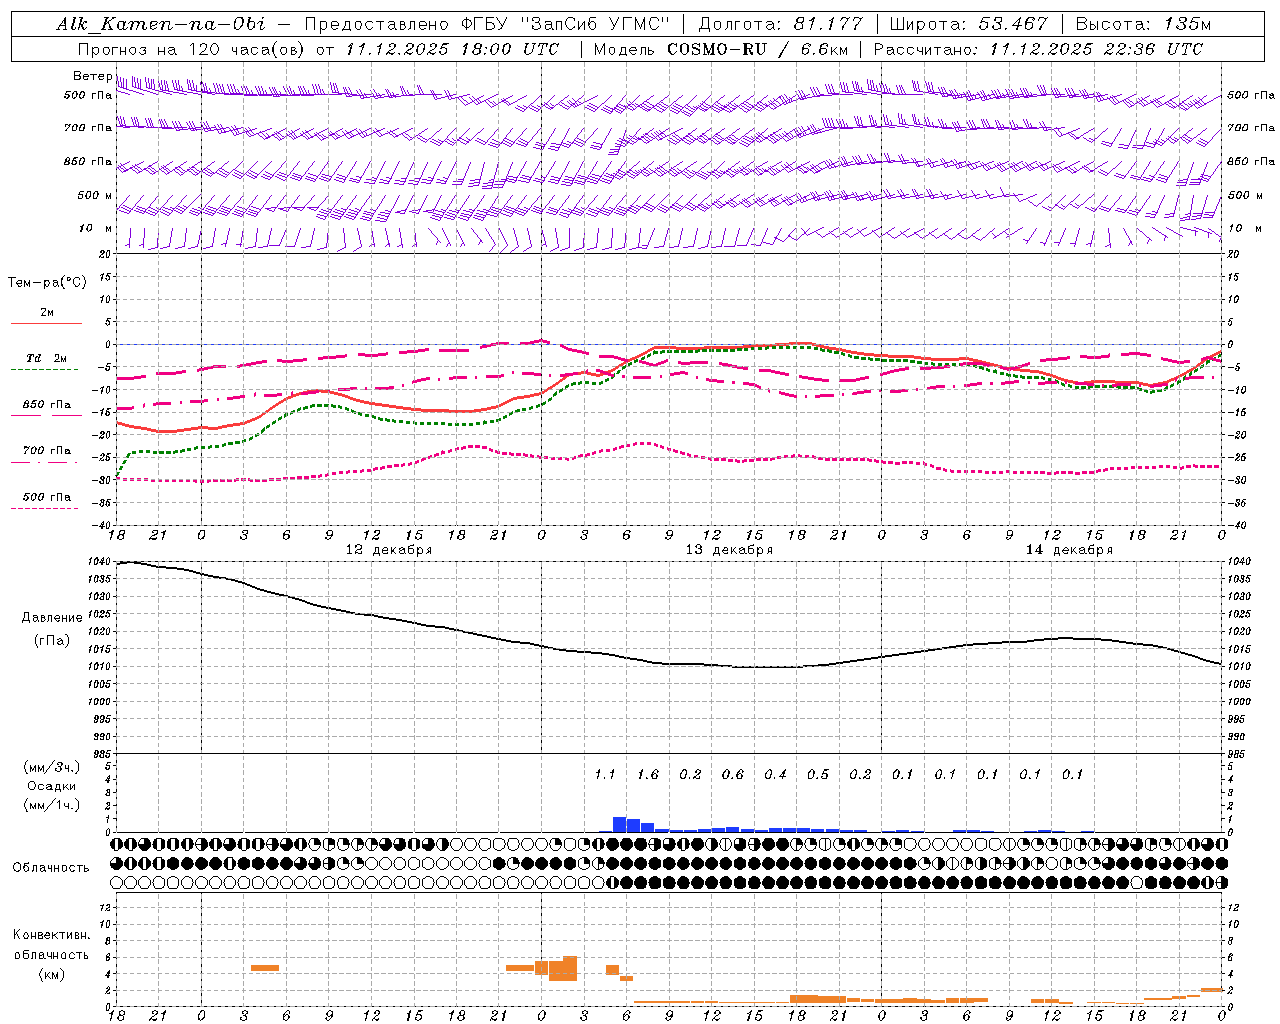Click the Давление panel label
This screenshot has width=1280, height=1024.
[52, 618]
